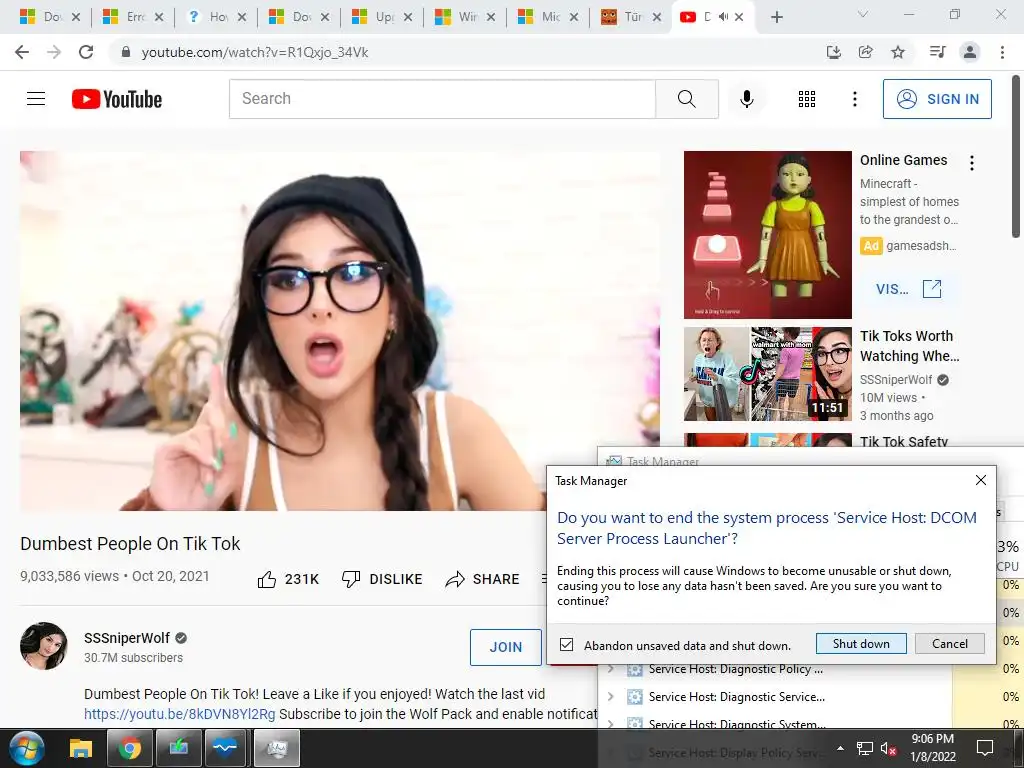Click the video player frame

pyautogui.click(x=340, y=330)
